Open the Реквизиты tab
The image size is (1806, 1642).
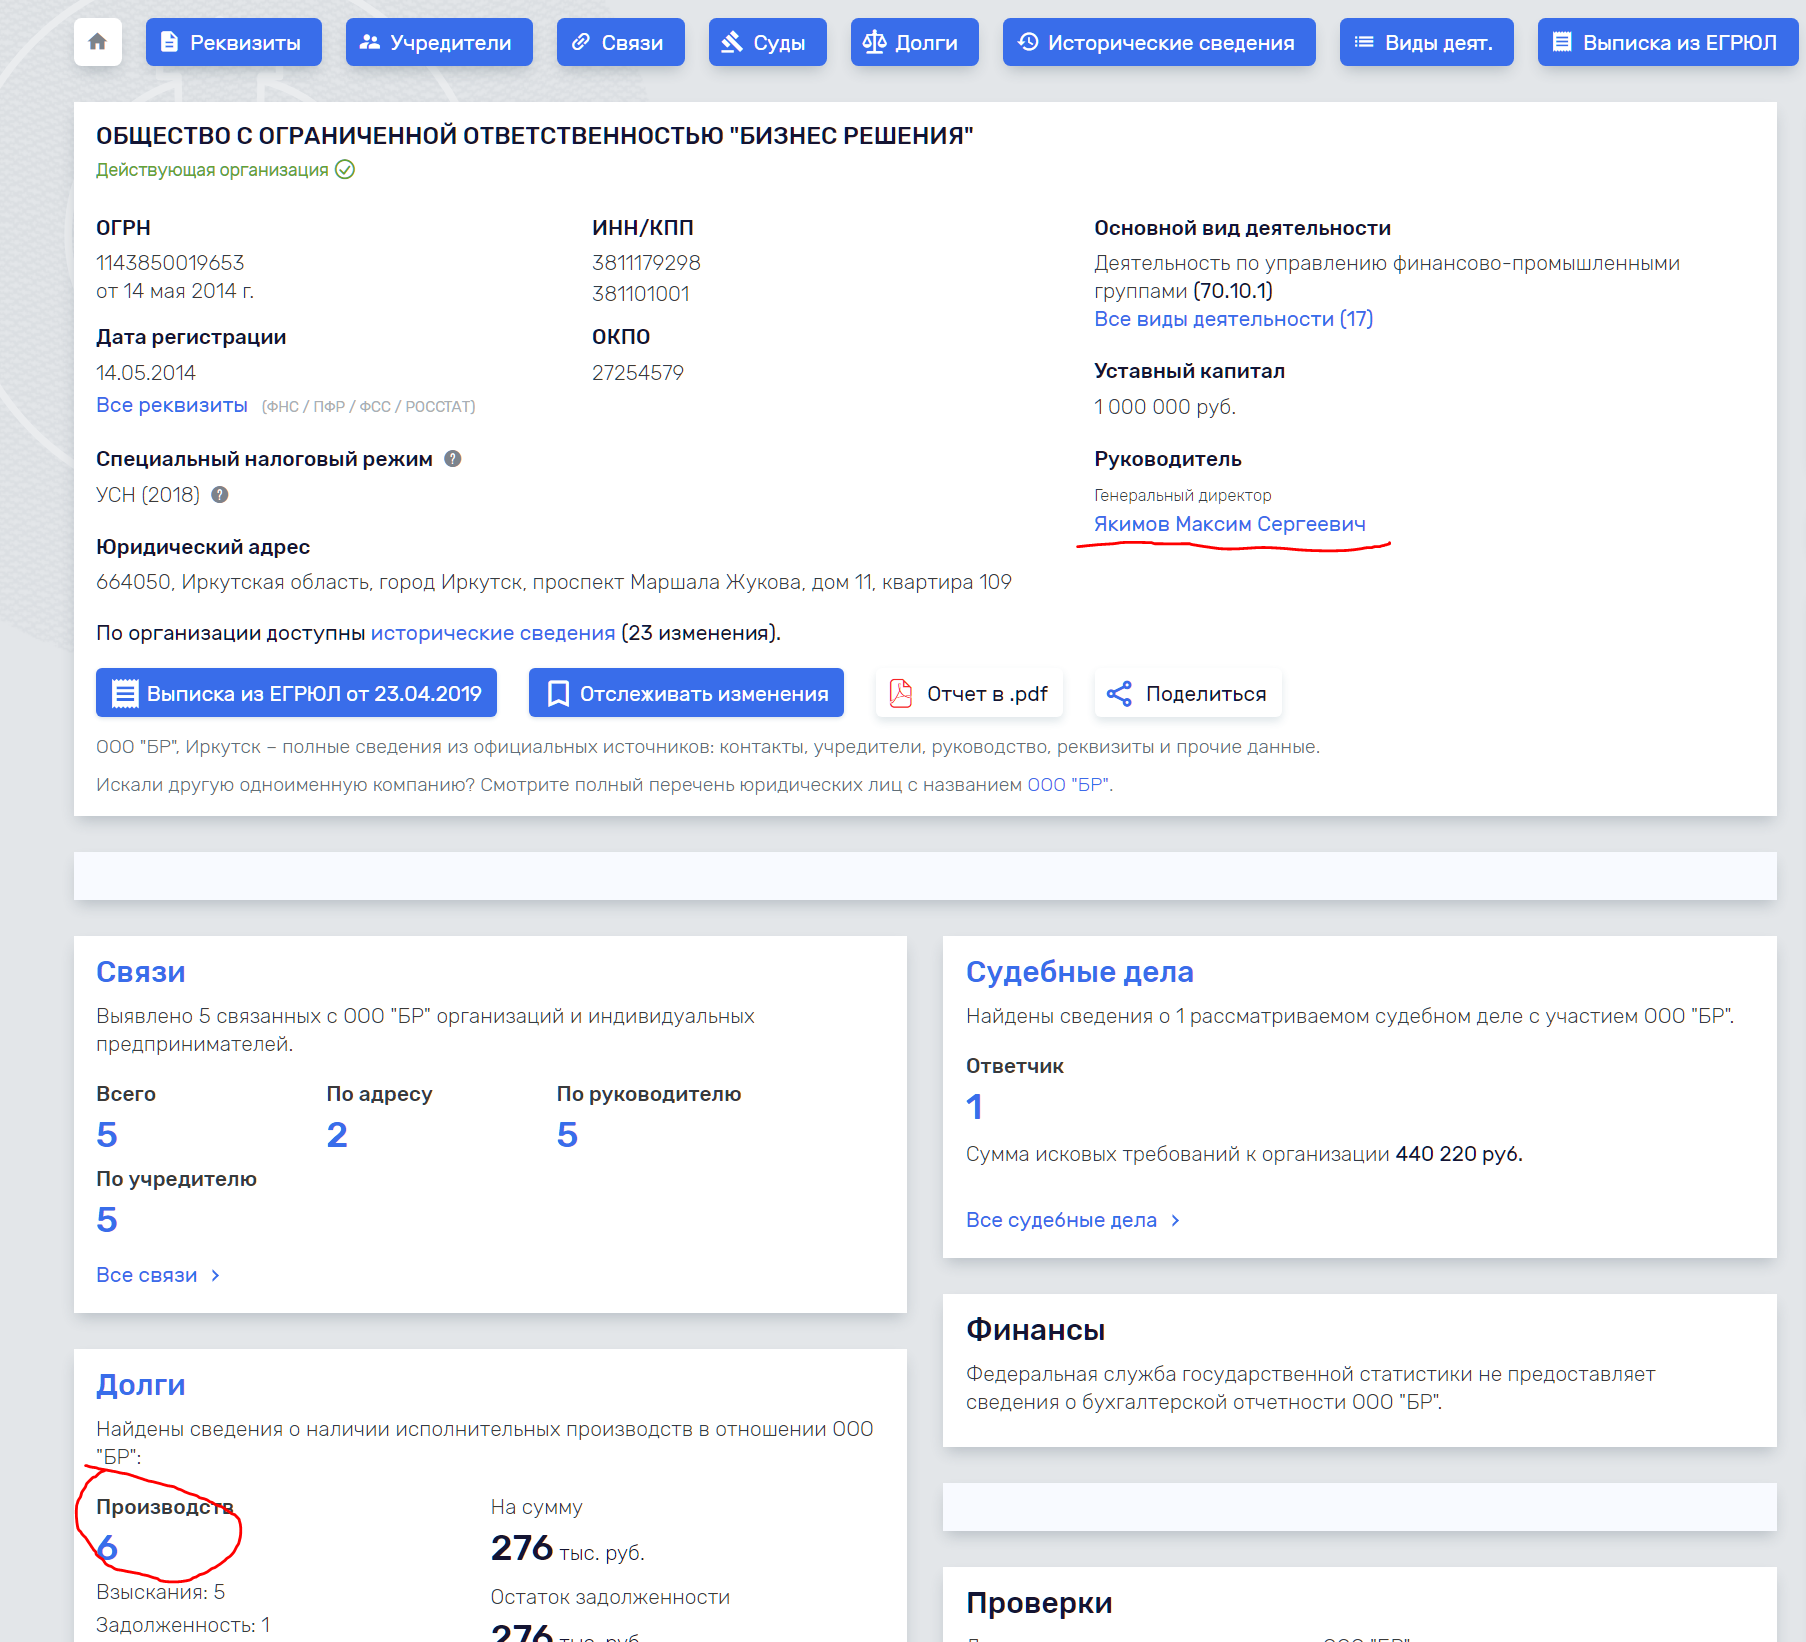(233, 42)
